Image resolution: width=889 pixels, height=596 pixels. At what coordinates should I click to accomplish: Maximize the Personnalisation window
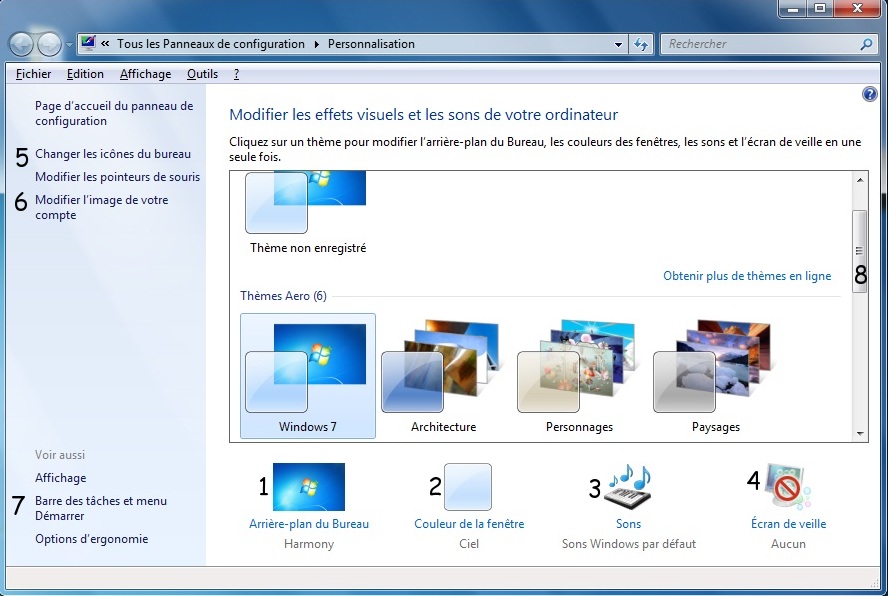point(819,9)
